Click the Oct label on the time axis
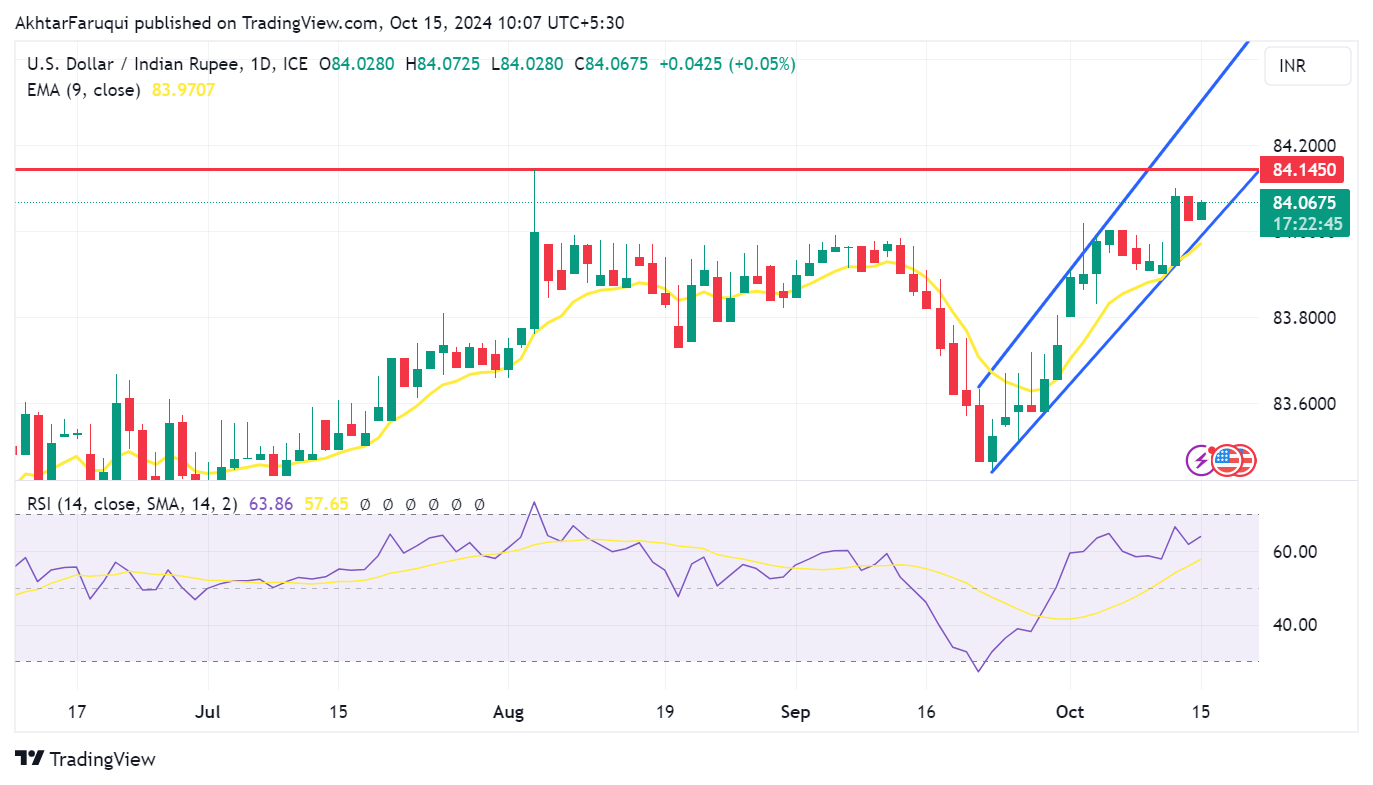 point(1070,712)
